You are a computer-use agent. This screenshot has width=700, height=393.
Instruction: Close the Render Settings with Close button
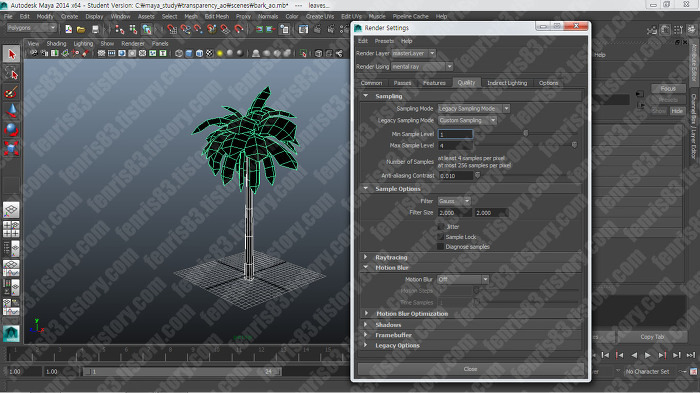(x=471, y=369)
